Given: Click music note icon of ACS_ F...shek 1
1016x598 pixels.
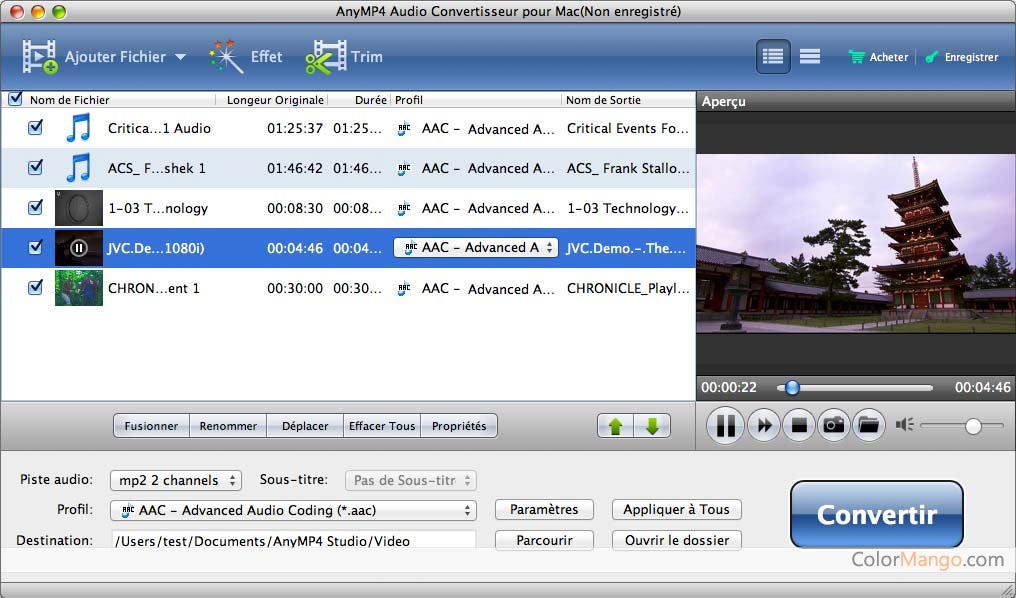Looking at the screenshot, I should tap(79, 168).
